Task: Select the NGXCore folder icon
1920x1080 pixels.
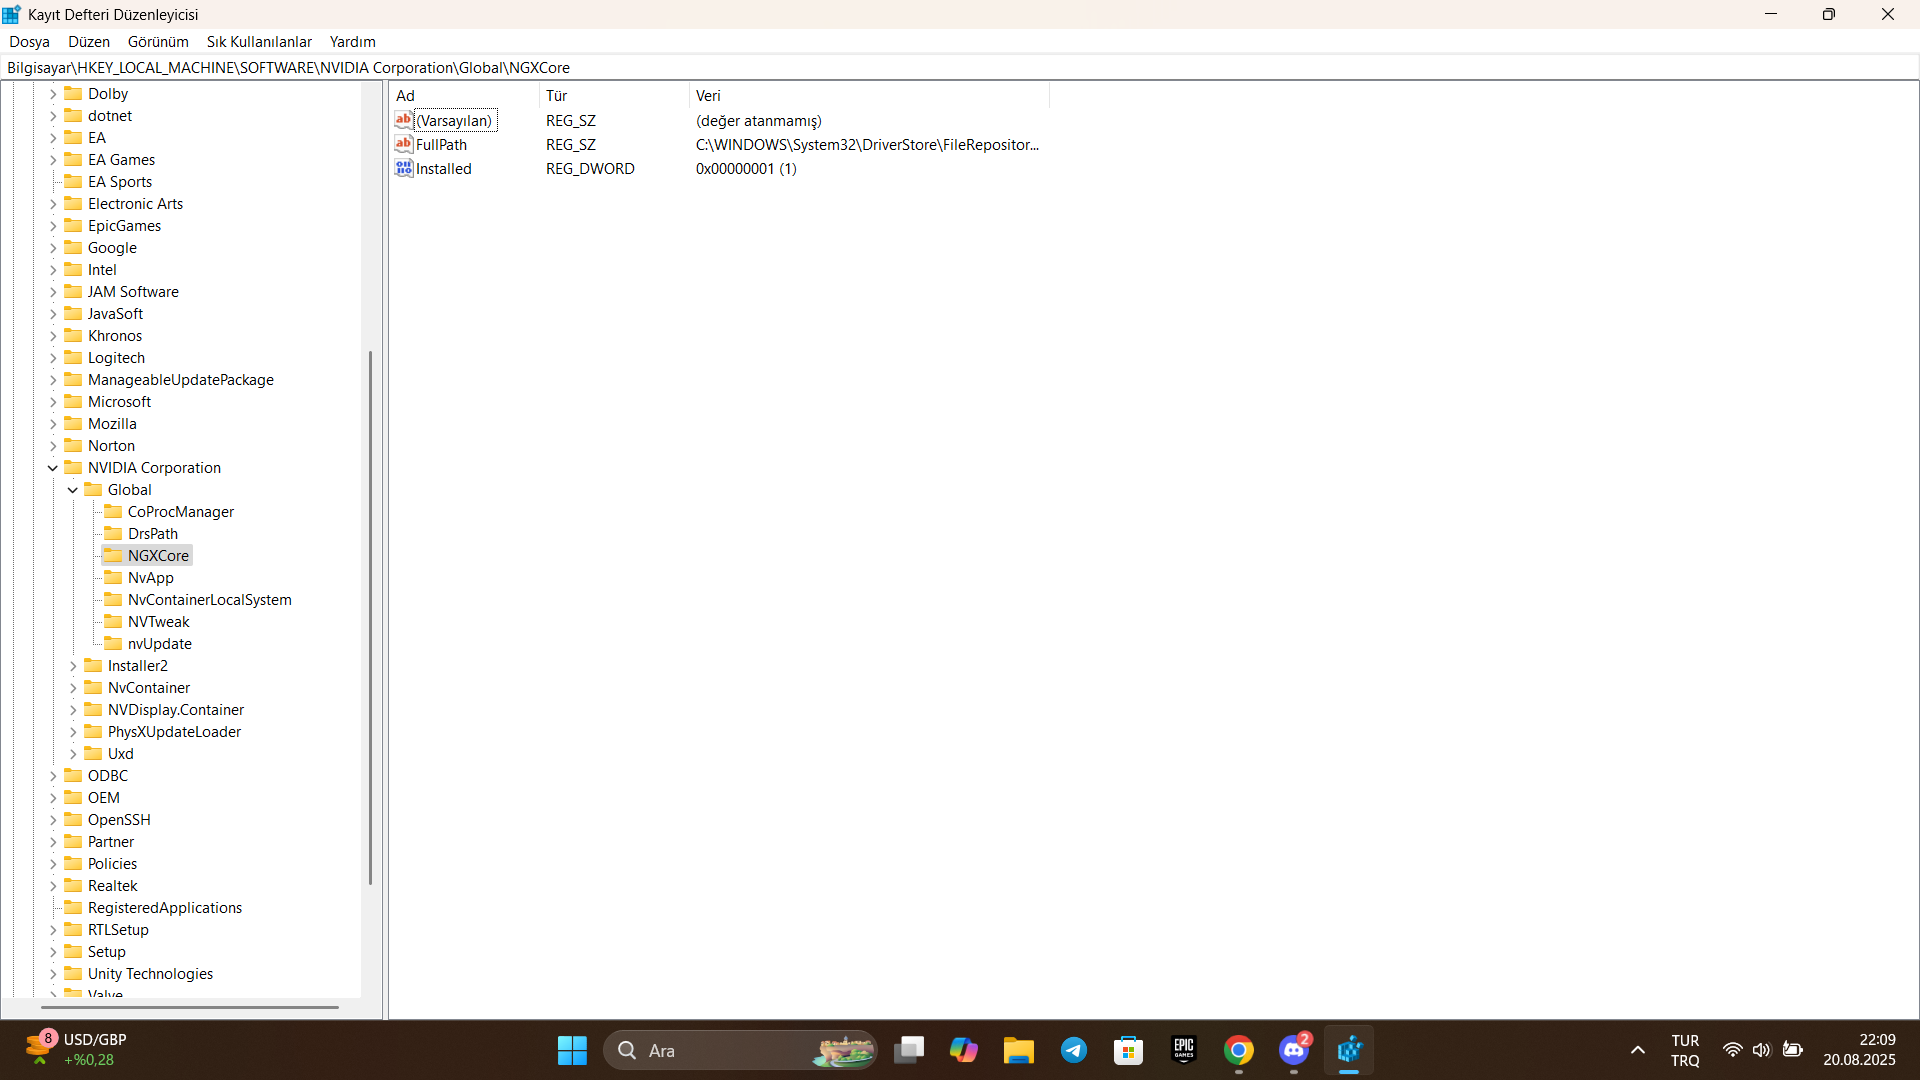Action: [113, 555]
